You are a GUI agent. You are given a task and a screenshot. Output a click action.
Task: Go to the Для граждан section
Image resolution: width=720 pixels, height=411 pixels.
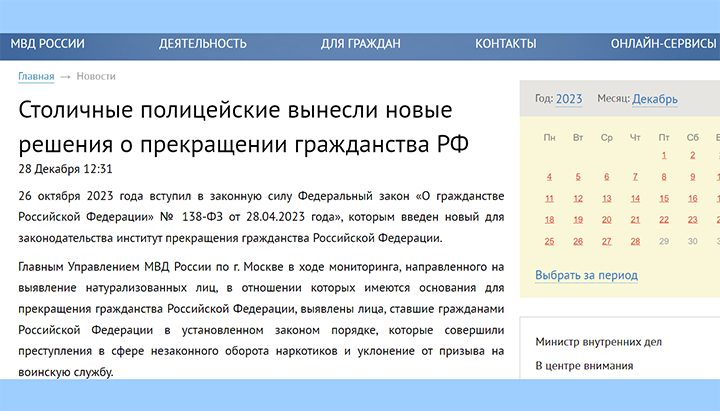click(360, 43)
